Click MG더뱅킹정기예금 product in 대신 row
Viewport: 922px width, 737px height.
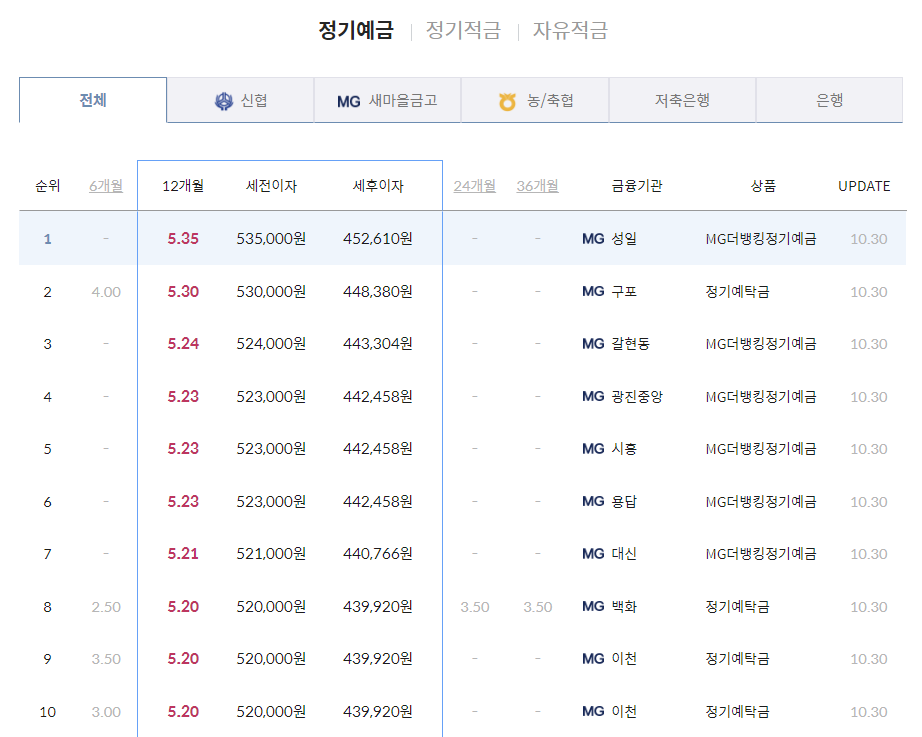pyautogui.click(x=761, y=553)
